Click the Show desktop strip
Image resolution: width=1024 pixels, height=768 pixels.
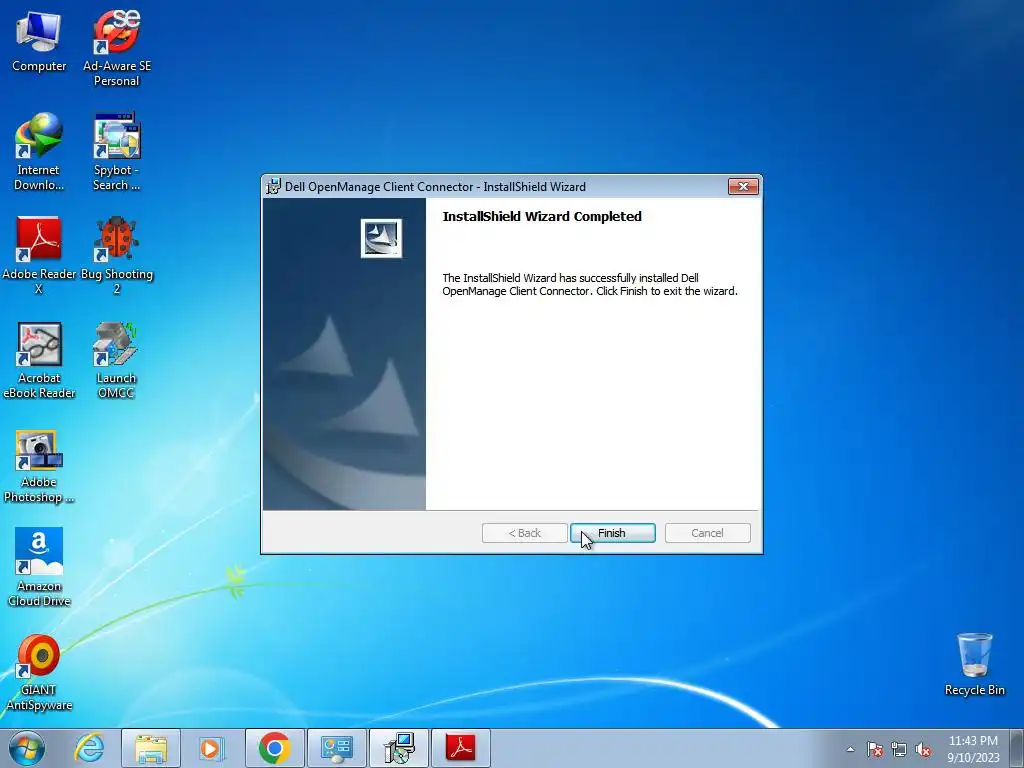pyautogui.click(x=1017, y=748)
